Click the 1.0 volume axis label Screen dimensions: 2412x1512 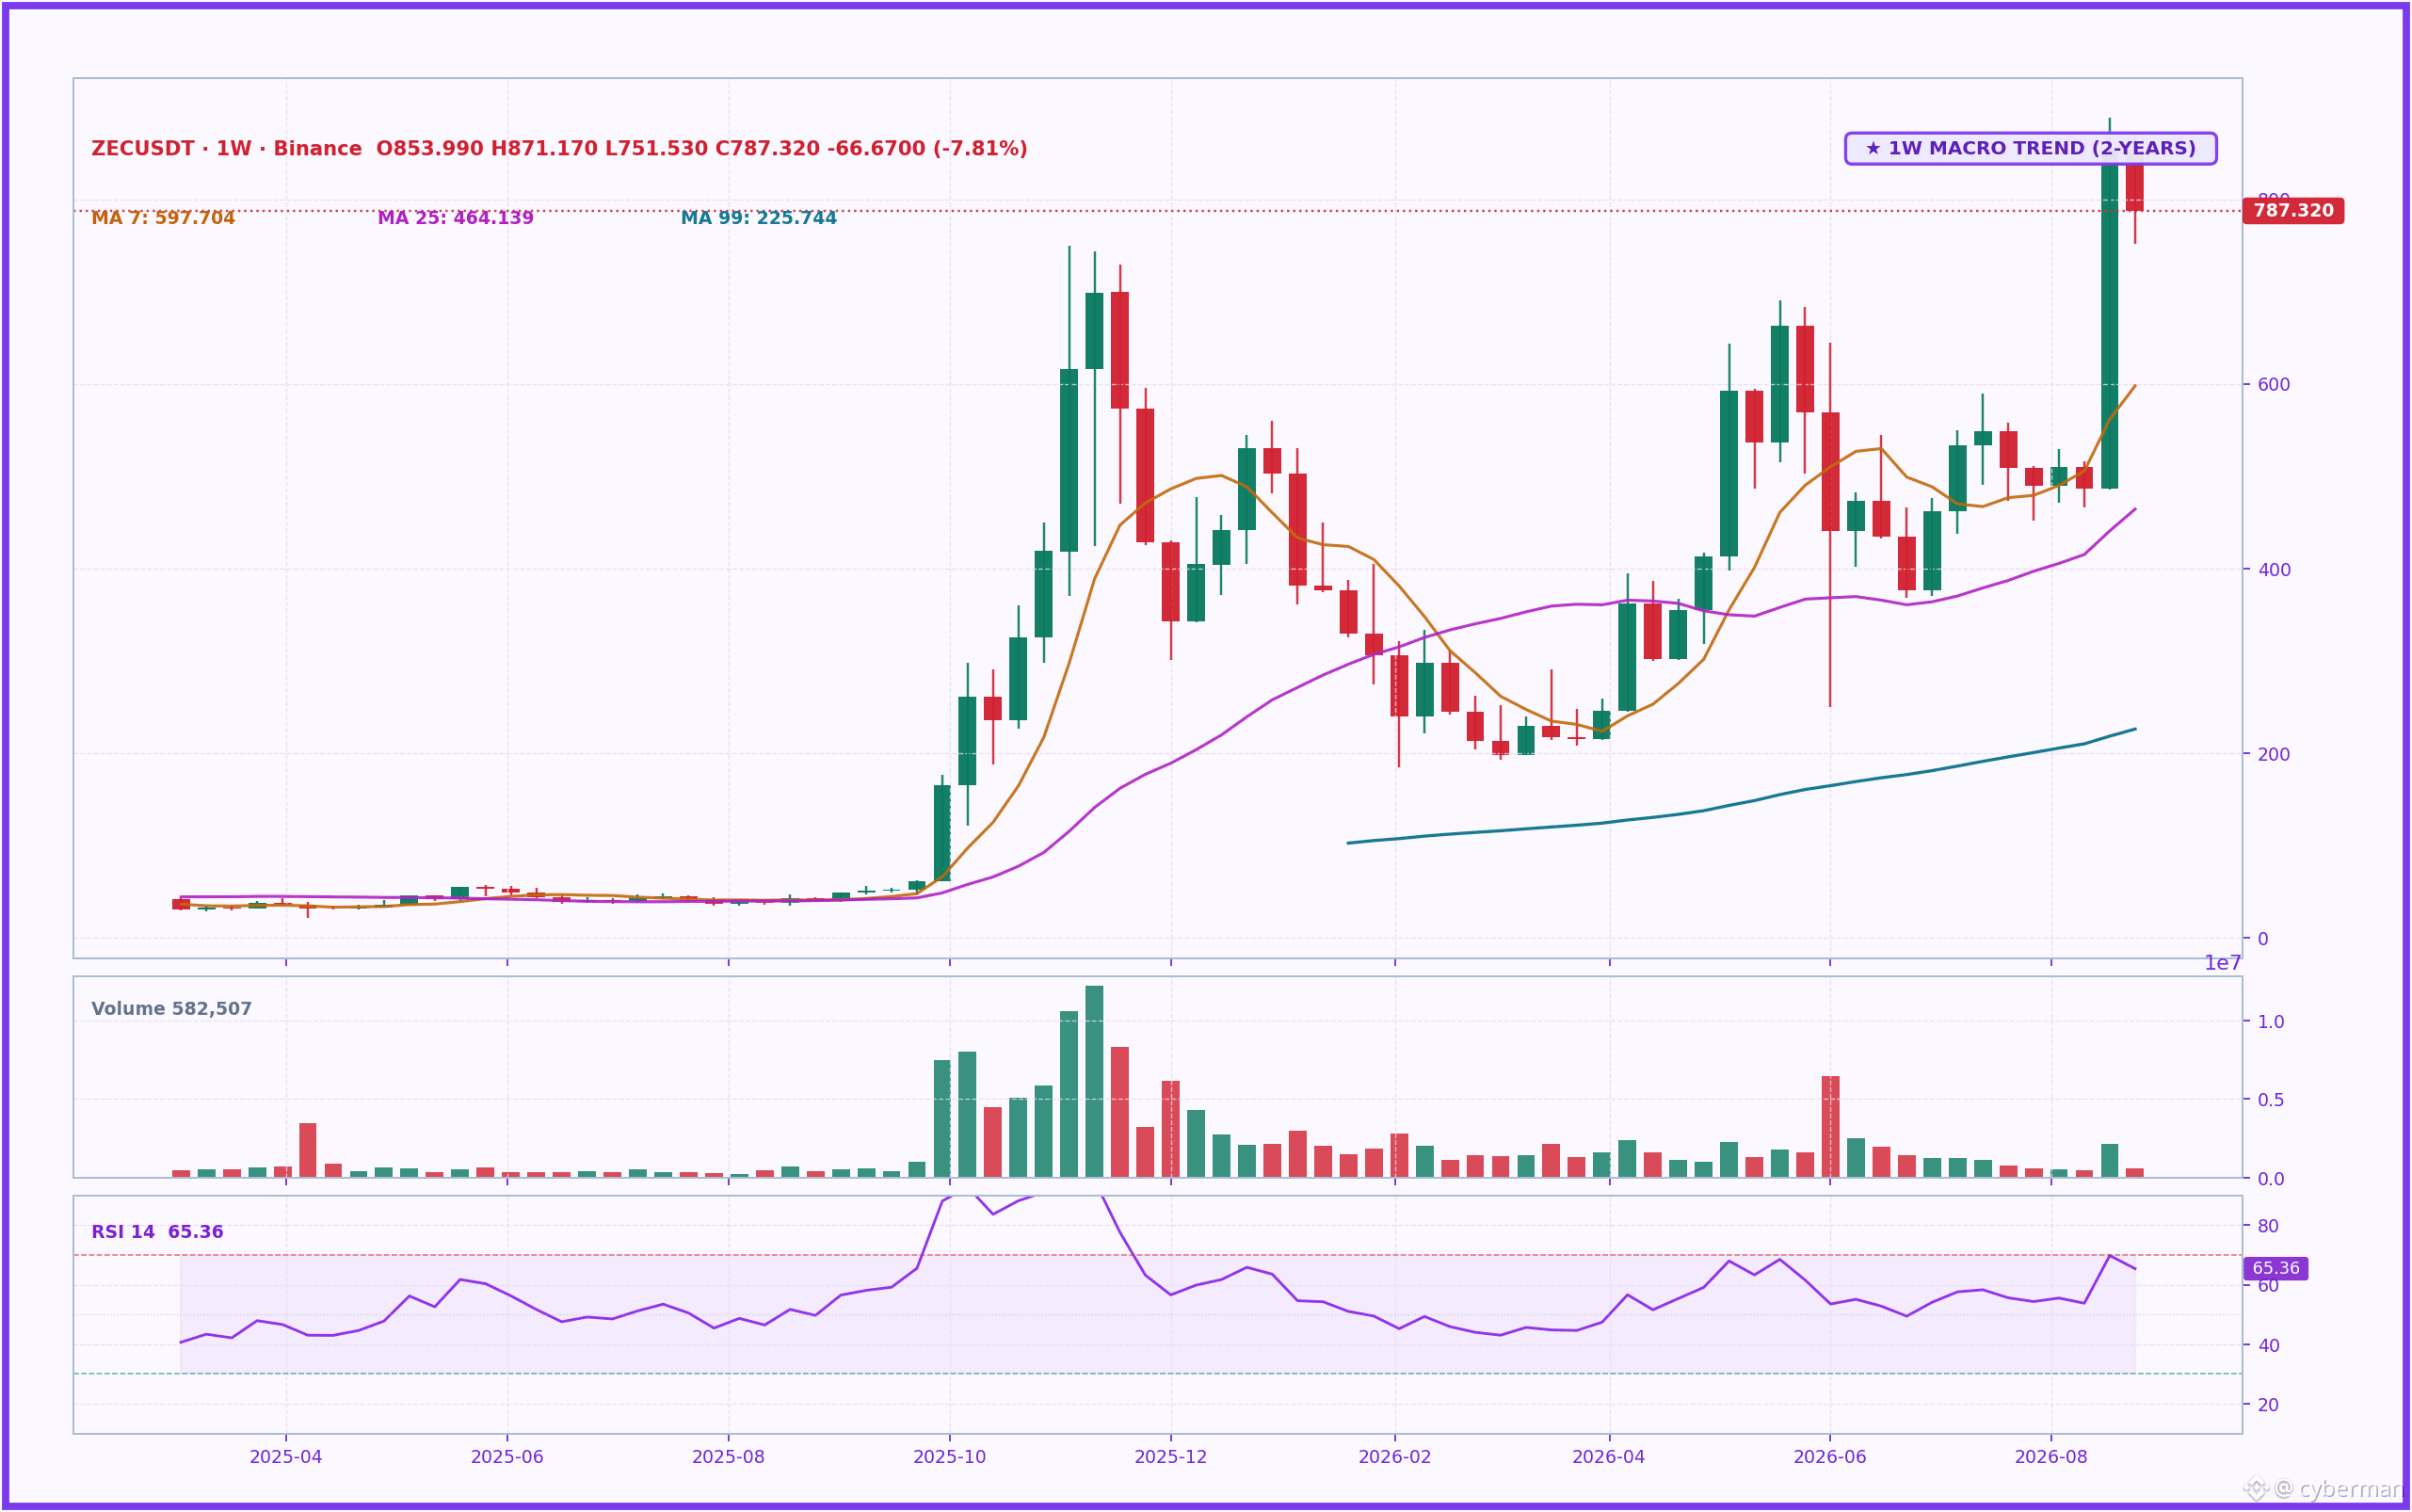(x=2270, y=1022)
